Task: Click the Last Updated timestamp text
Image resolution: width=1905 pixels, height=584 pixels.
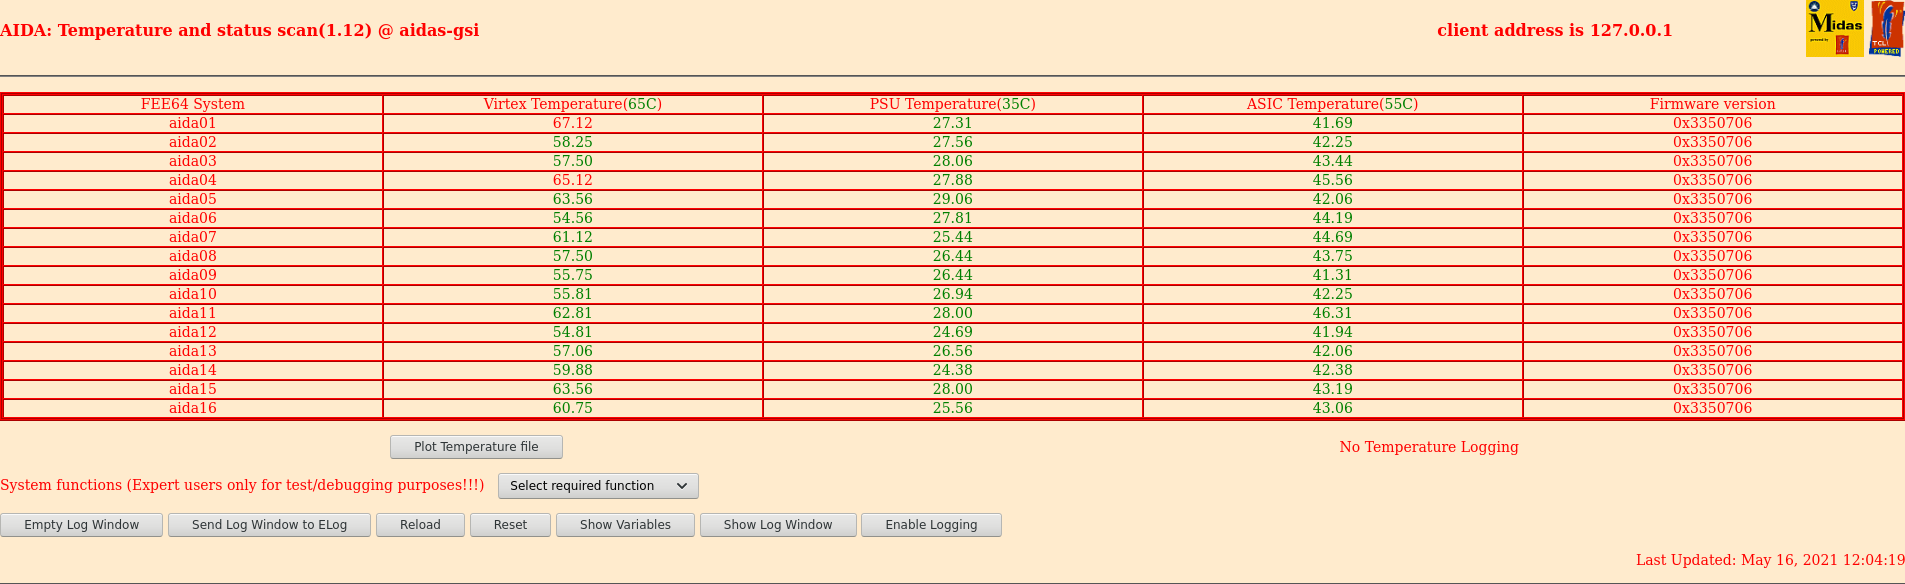Action: [x=1770, y=560]
